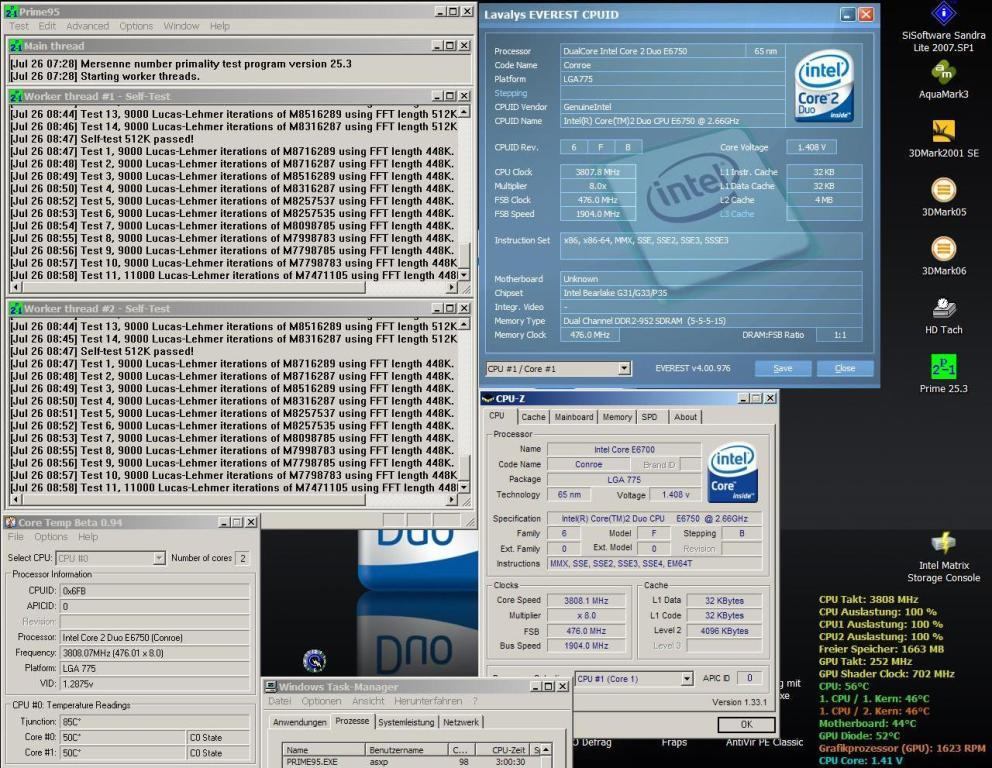The image size is (992, 768).
Task: Expand the CPU #1 / Core #1 dropdown in EVEREST
Action: click(x=624, y=368)
